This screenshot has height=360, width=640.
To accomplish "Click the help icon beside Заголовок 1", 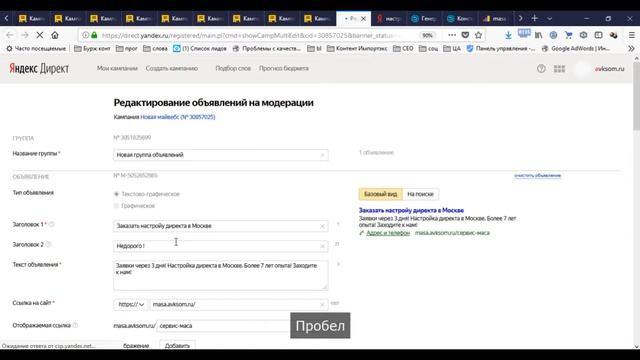I will pyautogui.click(x=52, y=224).
